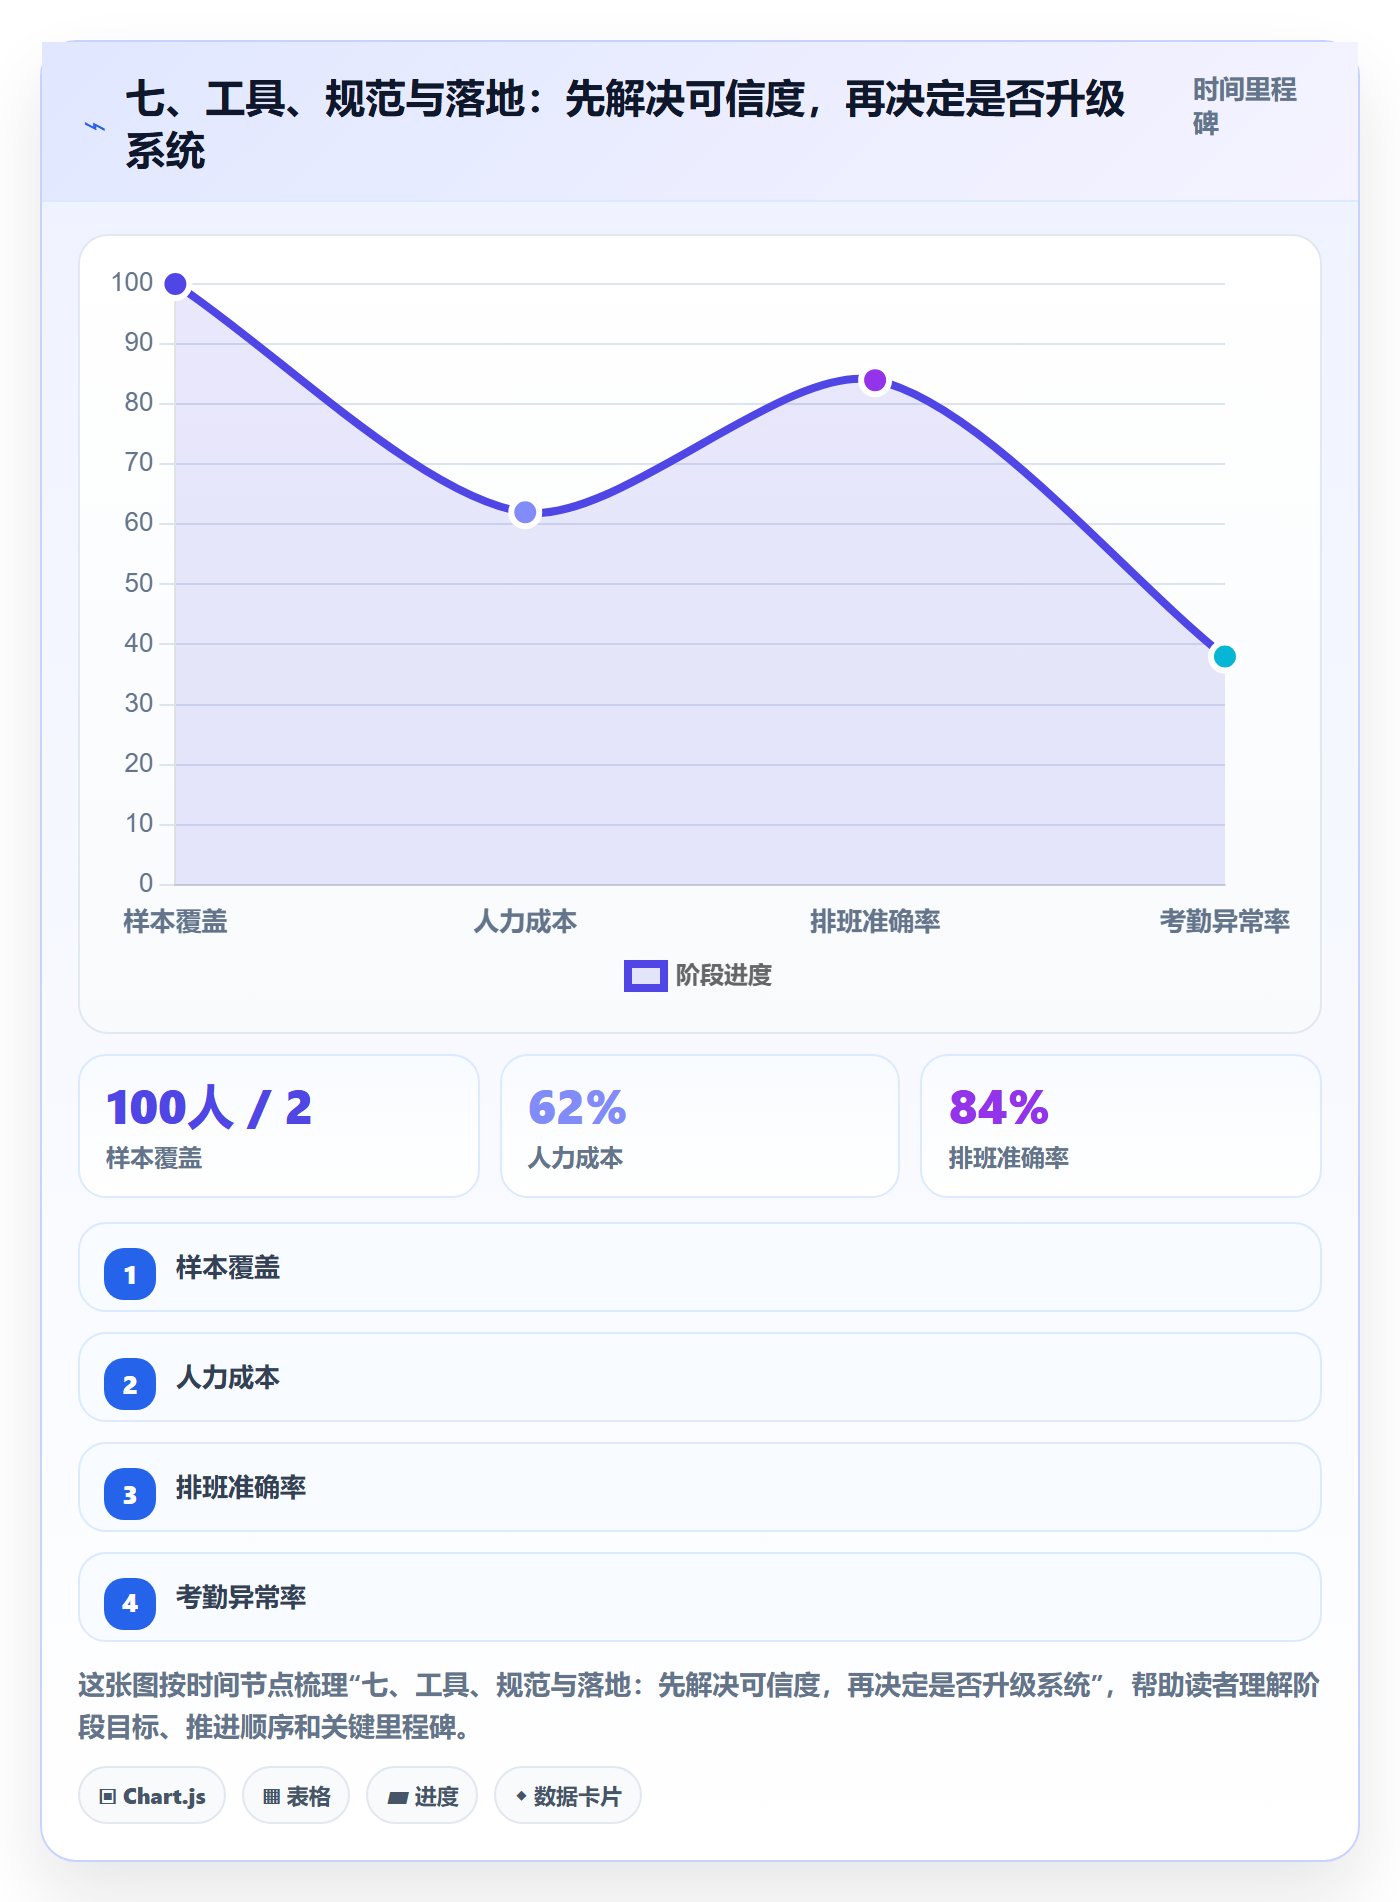Click the 表格 tag chip
Screen dimensions: 1400x1902
pyautogui.click(x=296, y=1796)
